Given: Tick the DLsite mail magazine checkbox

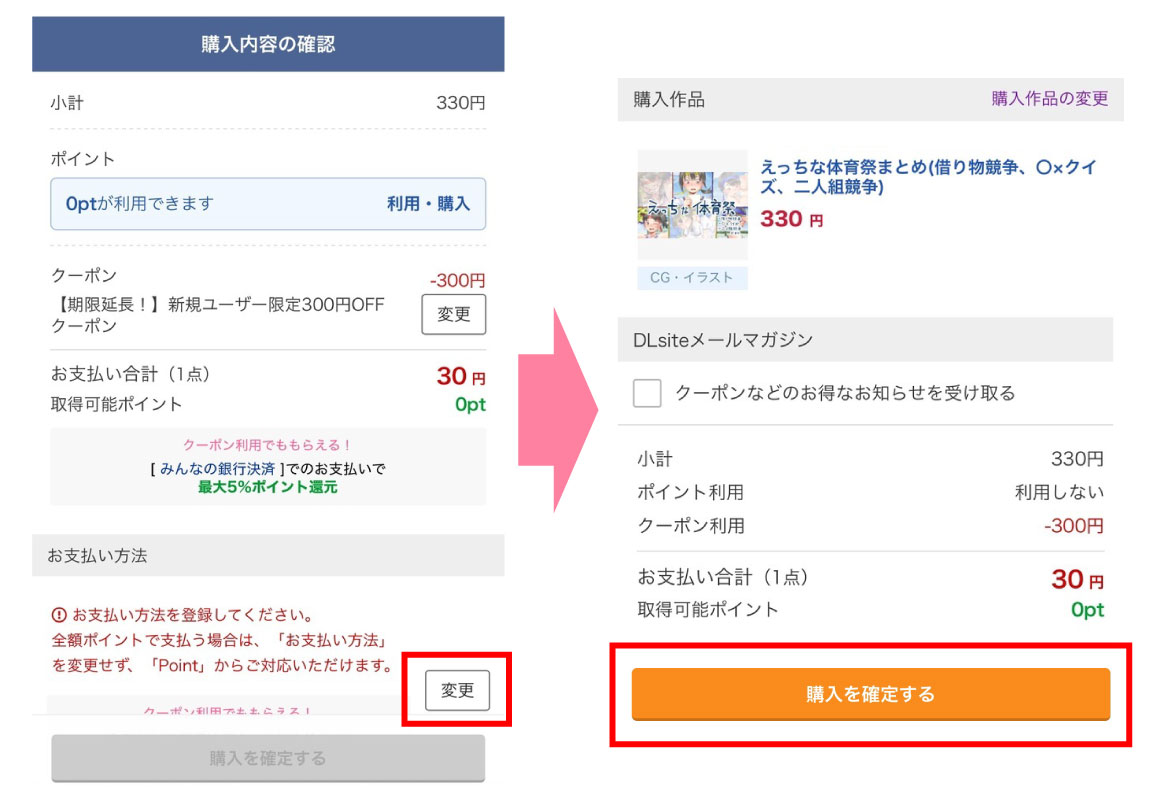Looking at the screenshot, I should click(x=647, y=393).
